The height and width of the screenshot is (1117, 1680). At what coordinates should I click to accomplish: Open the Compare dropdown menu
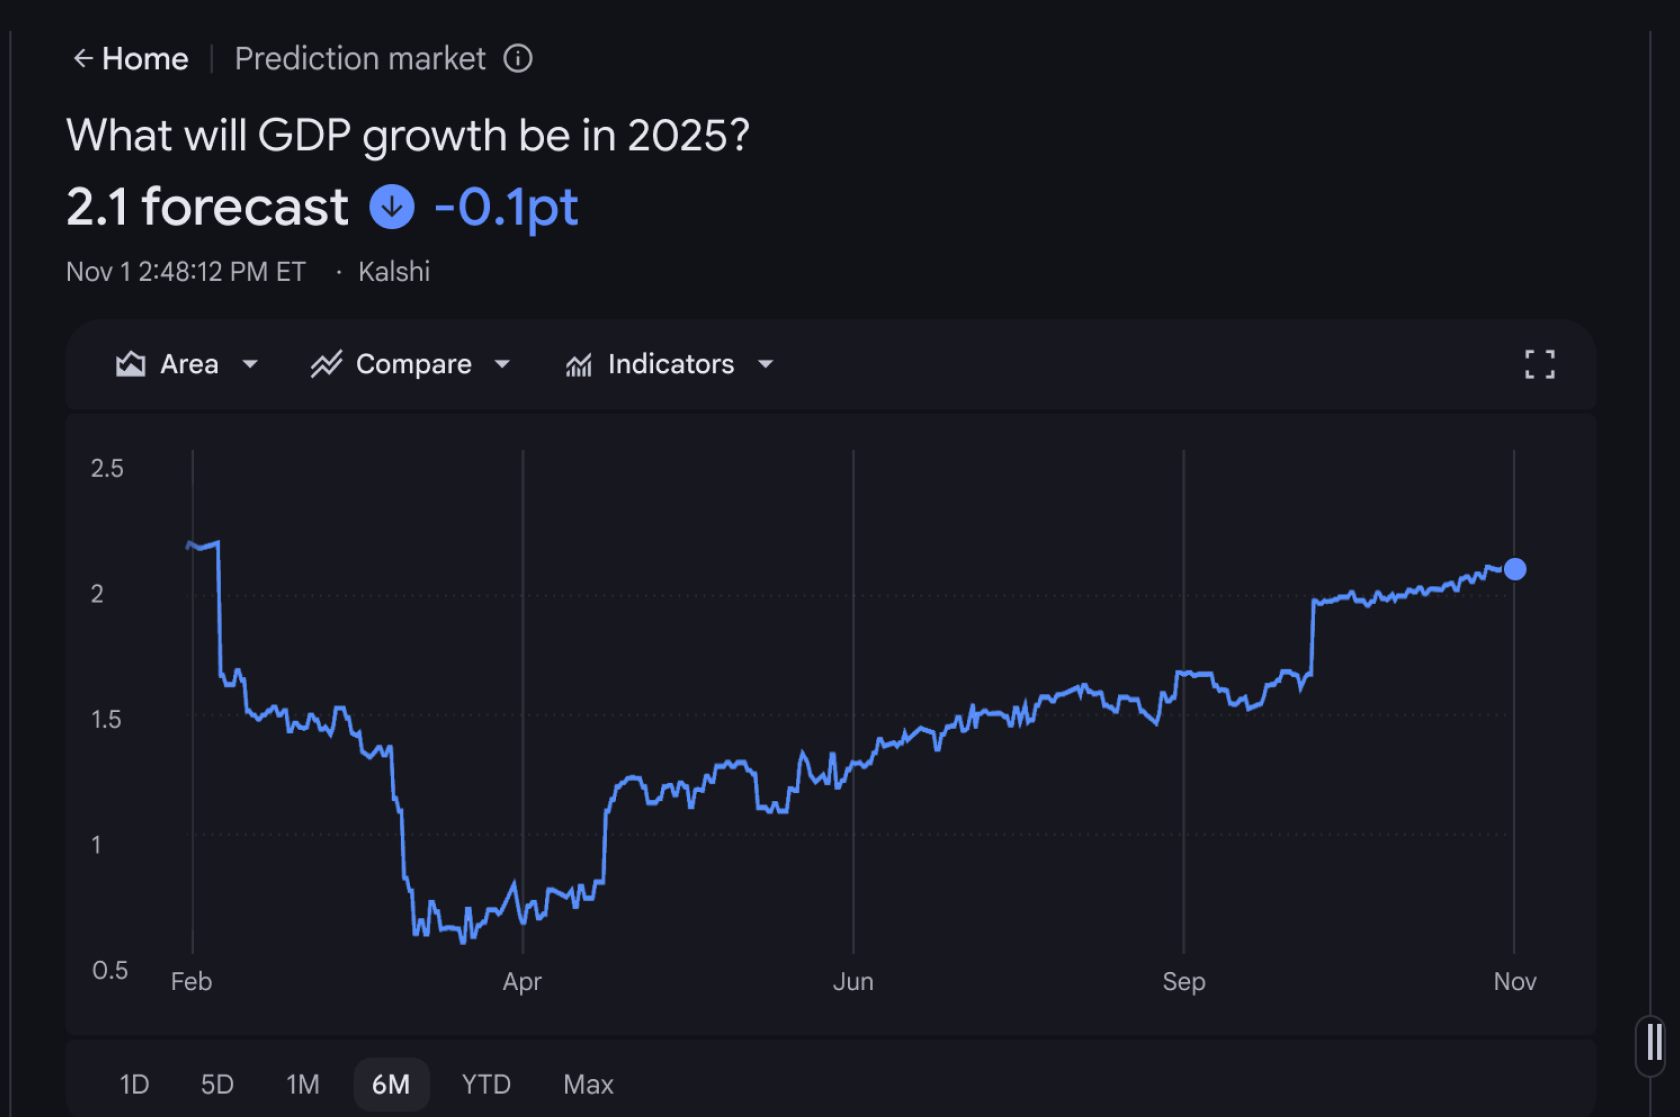[503, 364]
